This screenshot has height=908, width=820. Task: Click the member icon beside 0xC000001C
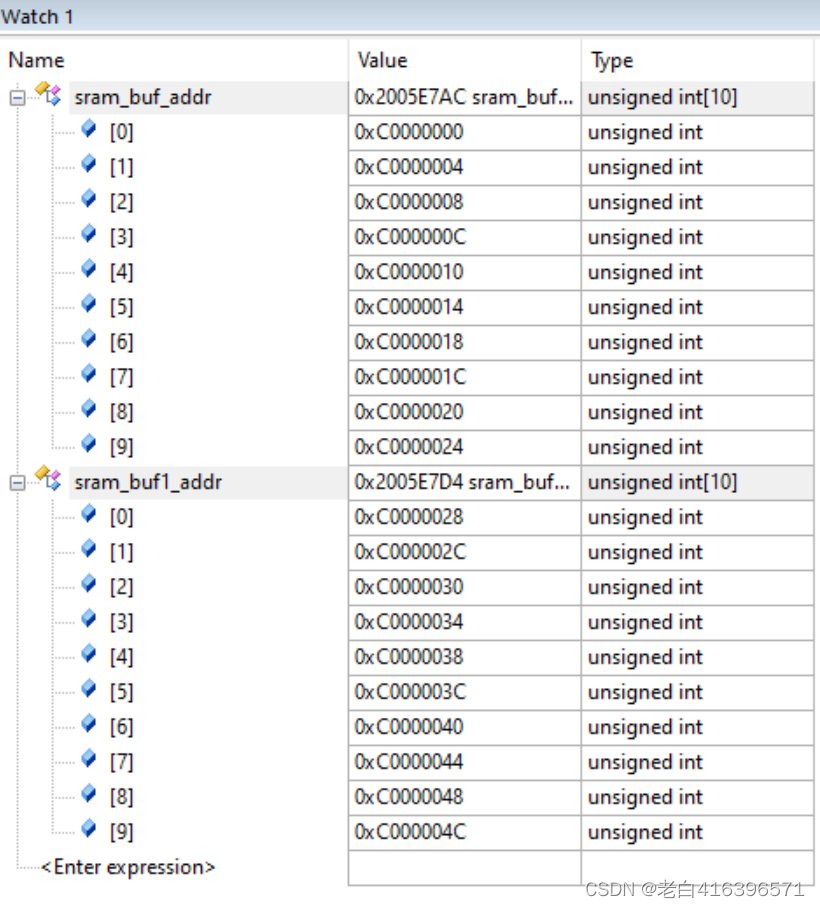[x=89, y=374]
